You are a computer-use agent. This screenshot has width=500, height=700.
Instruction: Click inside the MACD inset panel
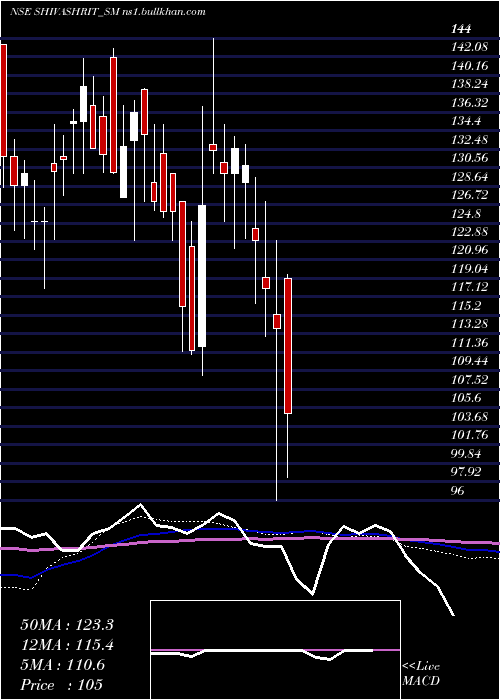[x=275, y=650]
